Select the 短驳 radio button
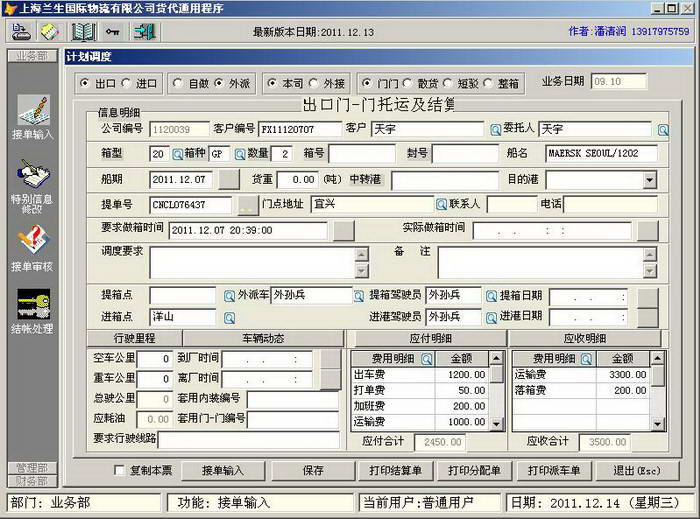700x519 pixels. click(447, 83)
